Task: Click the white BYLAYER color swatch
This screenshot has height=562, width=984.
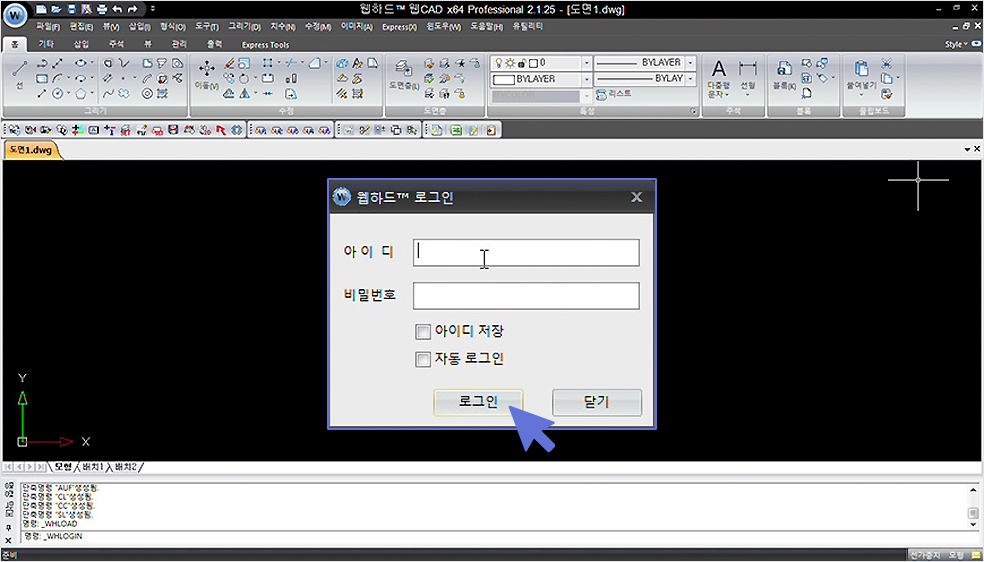Action: [x=504, y=80]
